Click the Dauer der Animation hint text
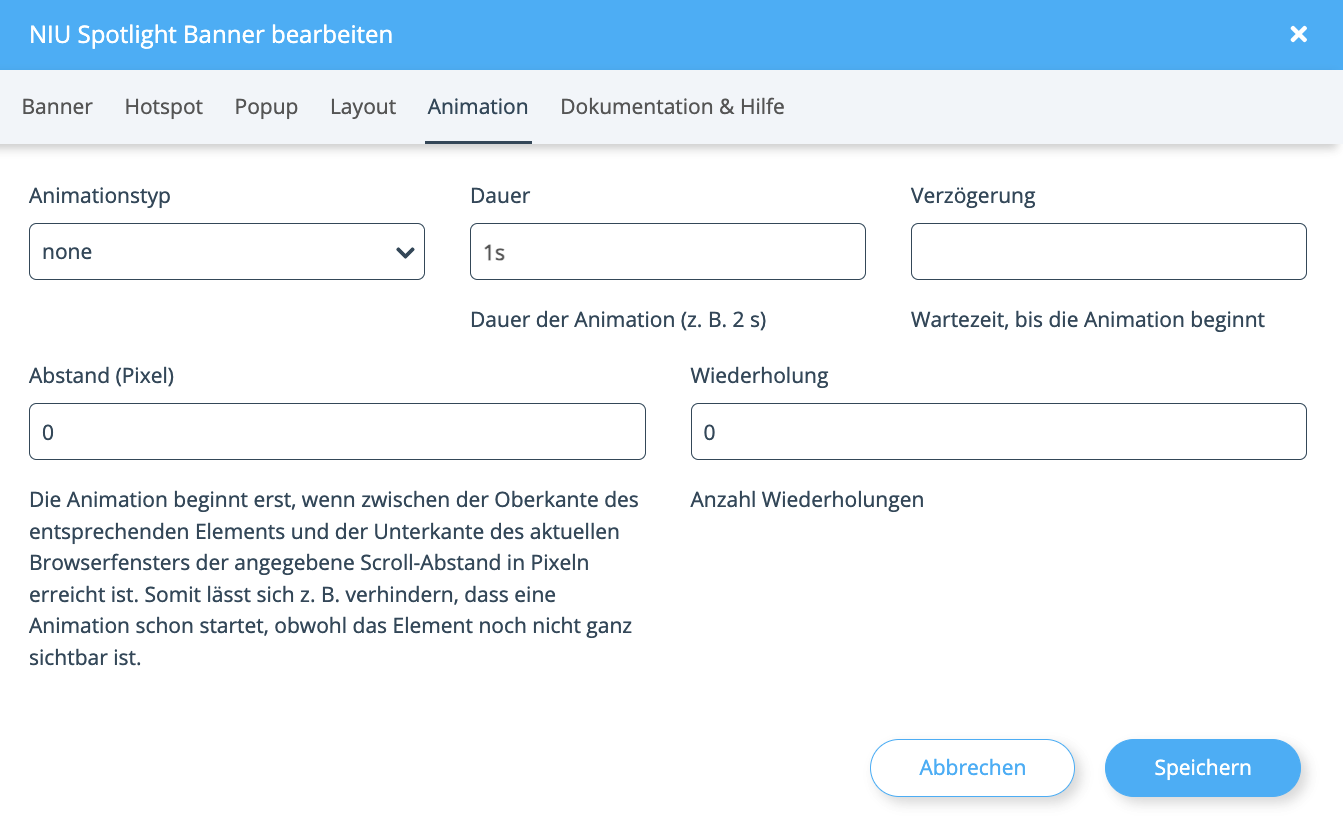Viewport: 1343px width, 834px height. [618, 320]
